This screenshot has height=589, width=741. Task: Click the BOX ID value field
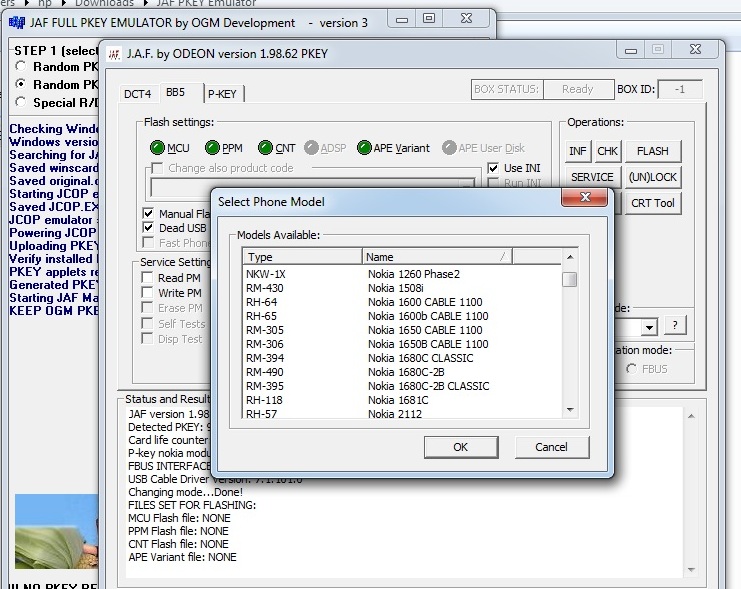pos(680,89)
